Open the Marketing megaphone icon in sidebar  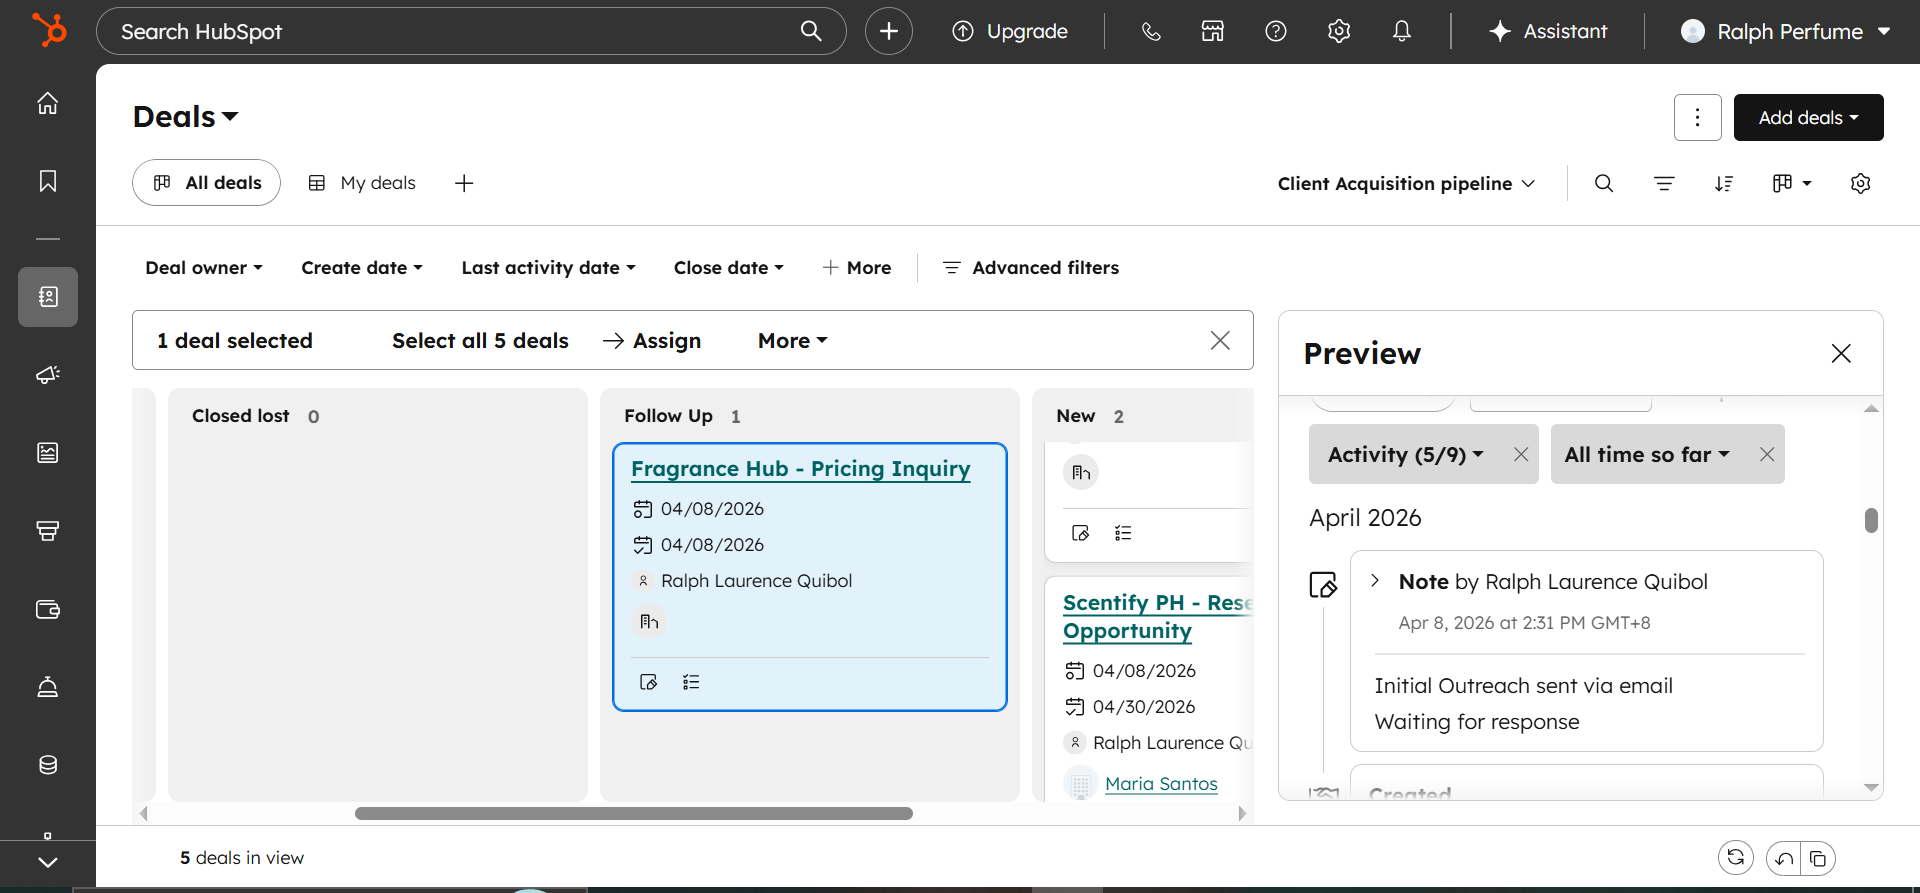48,375
